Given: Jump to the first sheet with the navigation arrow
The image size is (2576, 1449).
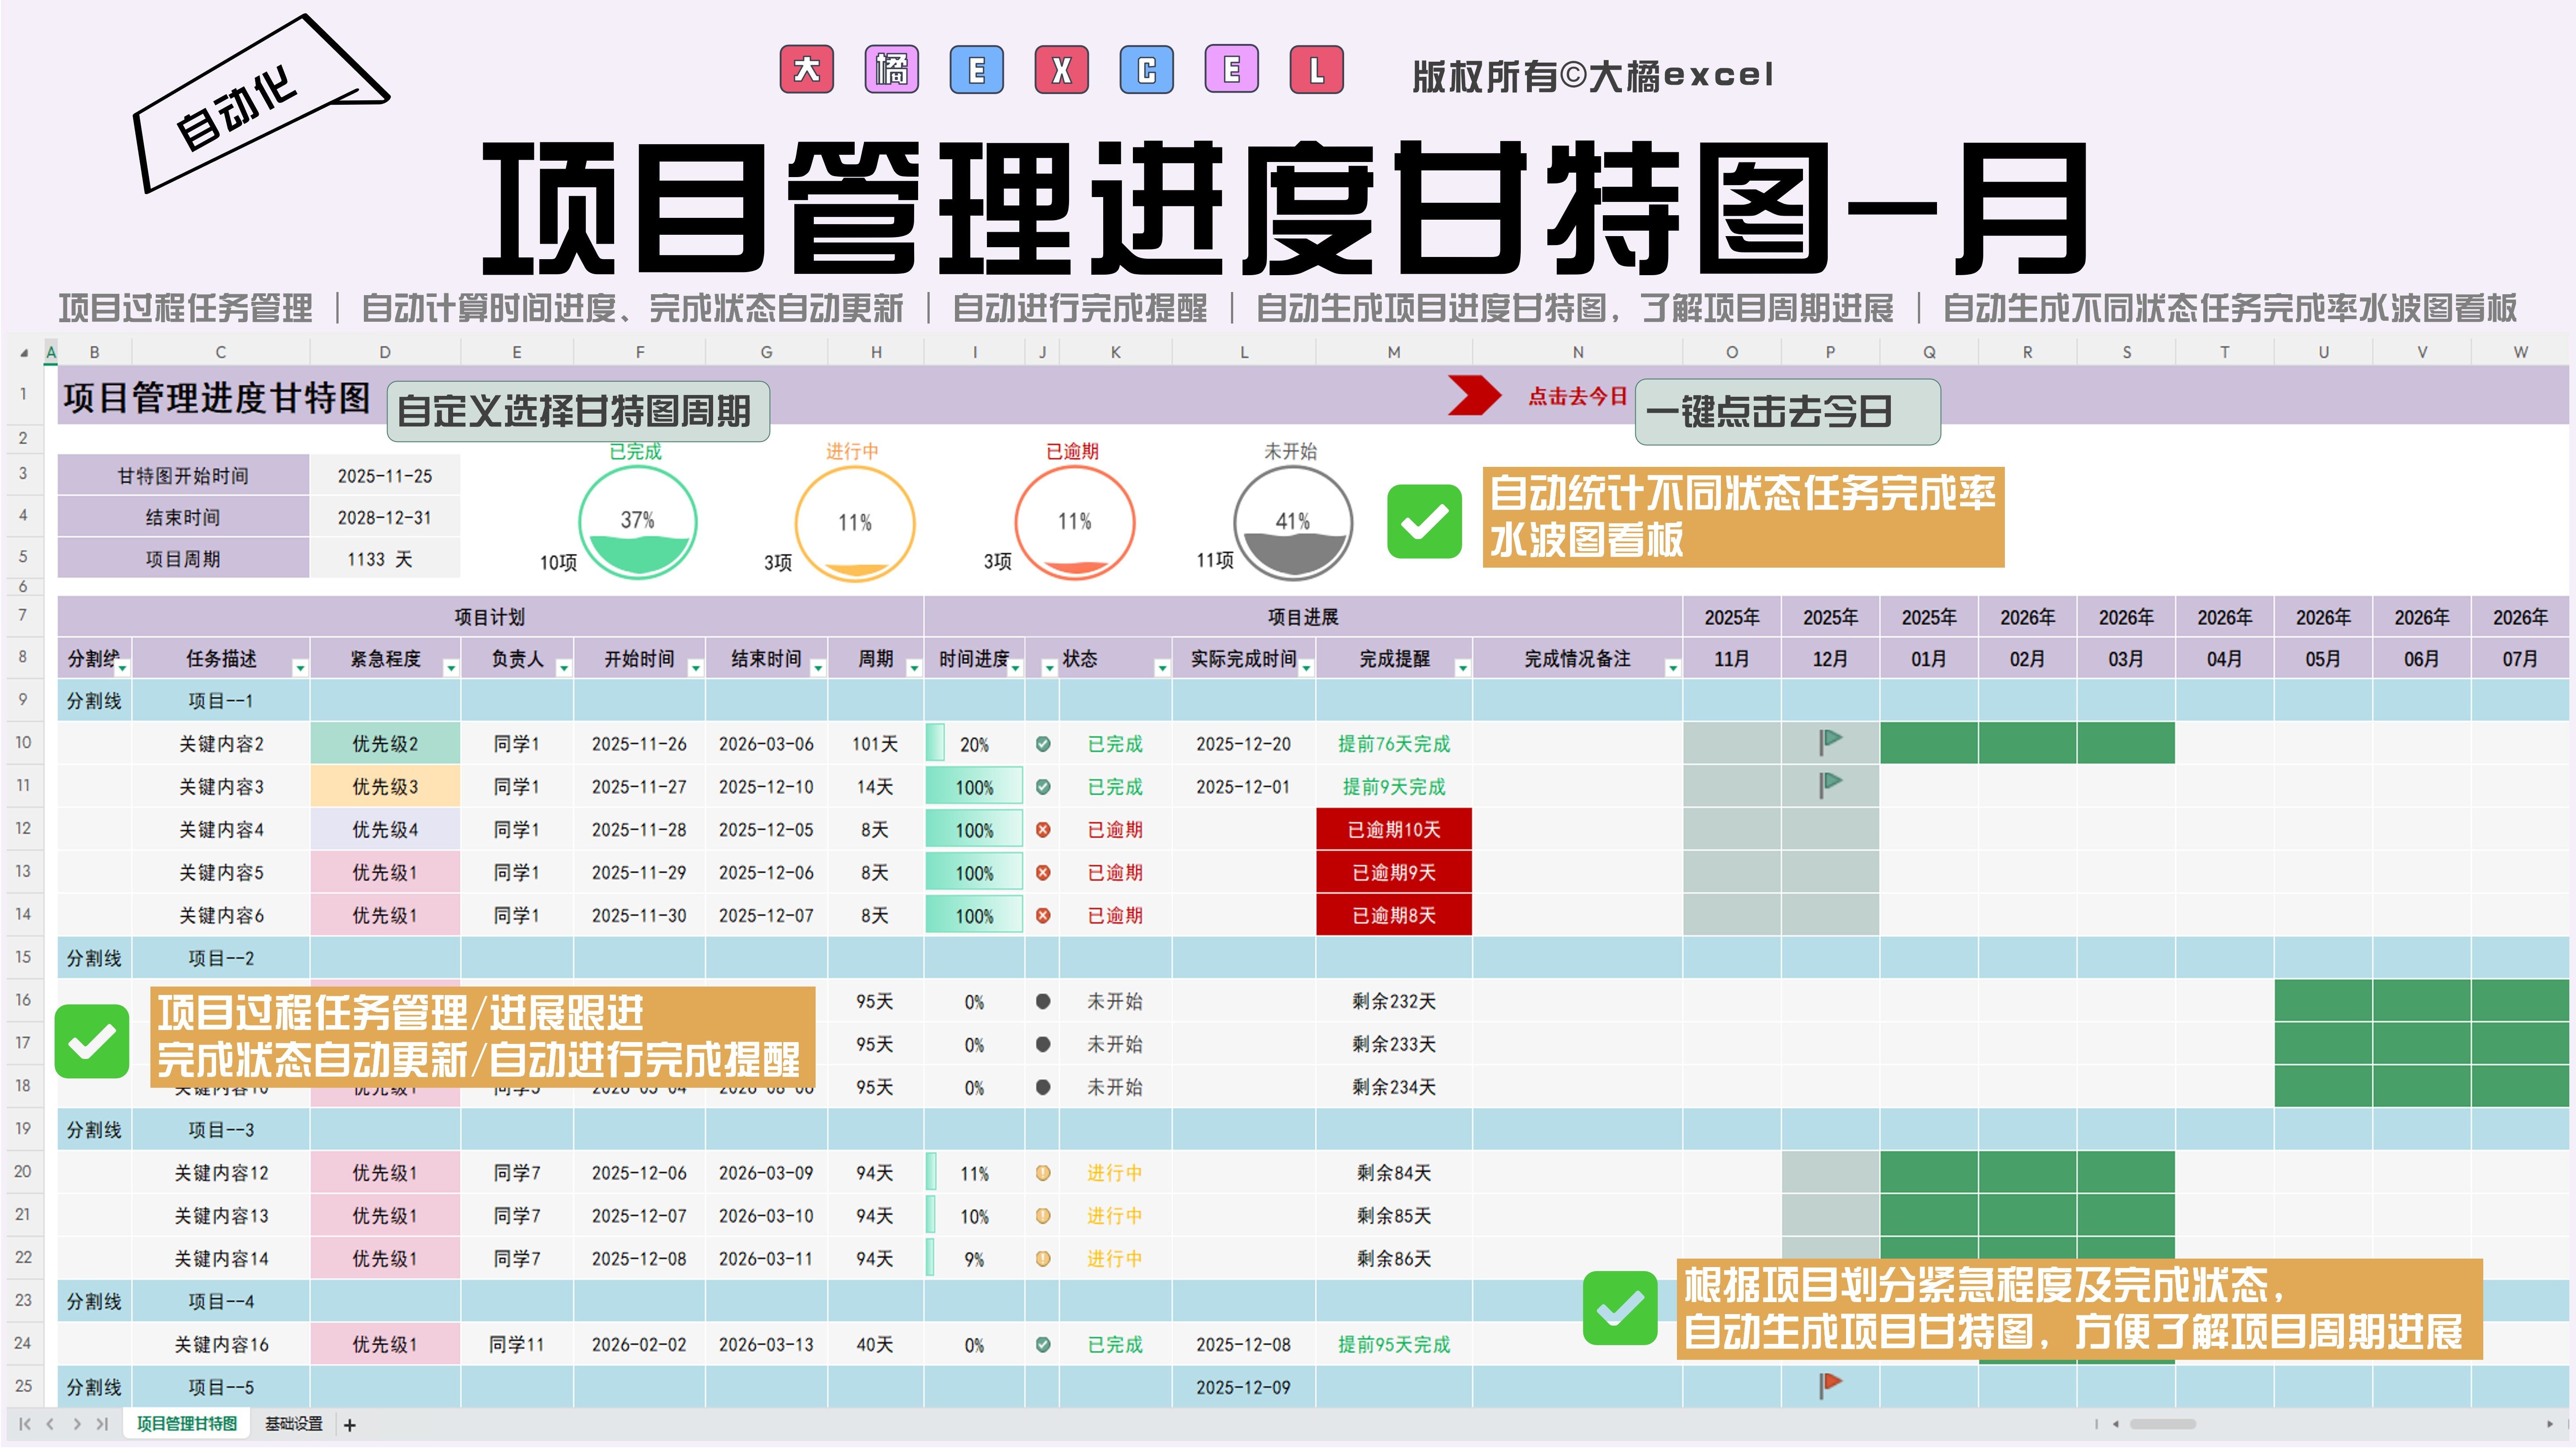Looking at the screenshot, I should pos(25,1424).
